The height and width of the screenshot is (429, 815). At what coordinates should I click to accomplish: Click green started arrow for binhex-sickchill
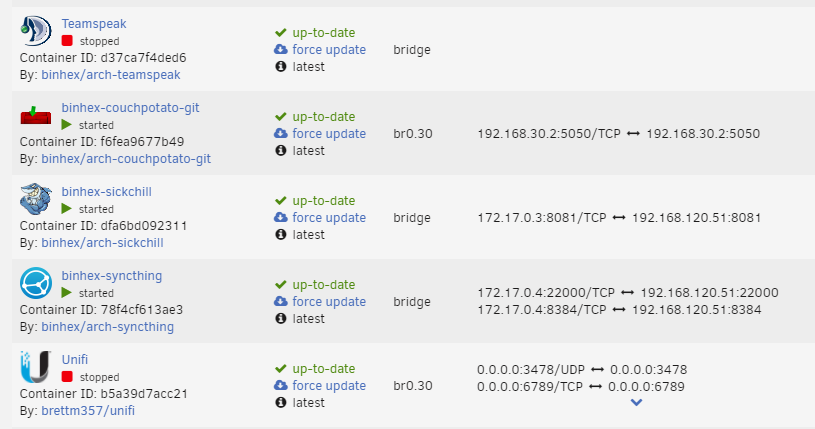[67, 209]
